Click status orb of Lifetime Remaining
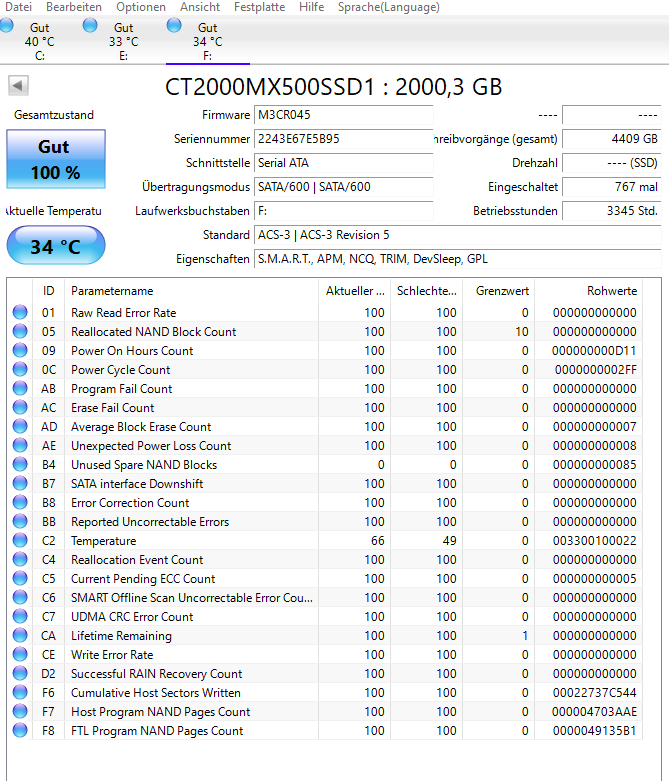Viewport: 669px width, 781px height. 20,635
